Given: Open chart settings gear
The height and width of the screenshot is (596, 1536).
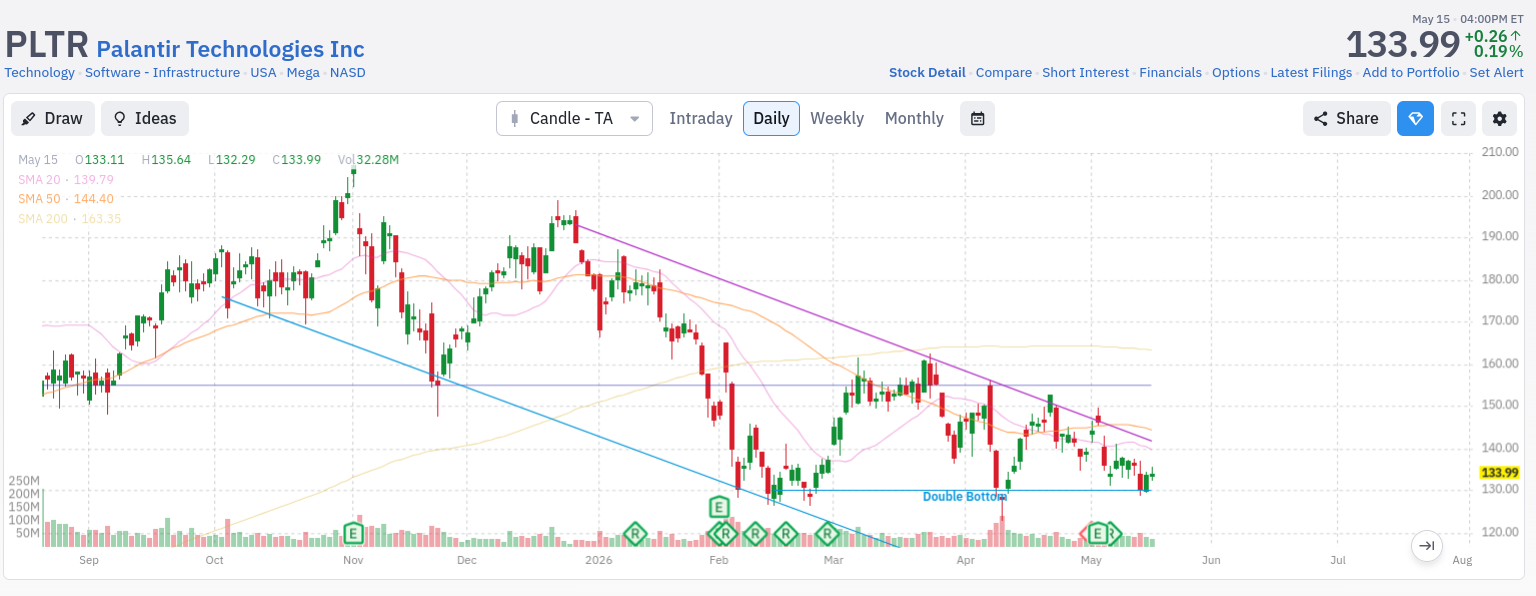Looking at the screenshot, I should 1499,118.
